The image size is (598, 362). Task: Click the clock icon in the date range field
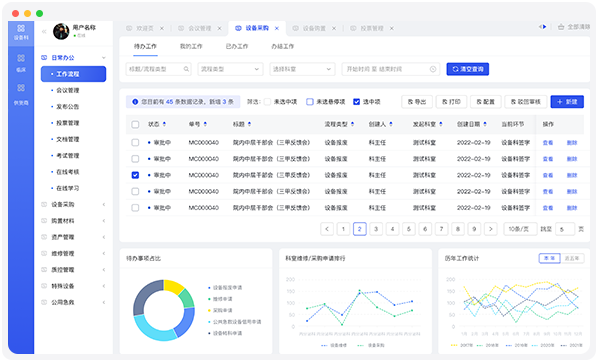coord(433,69)
